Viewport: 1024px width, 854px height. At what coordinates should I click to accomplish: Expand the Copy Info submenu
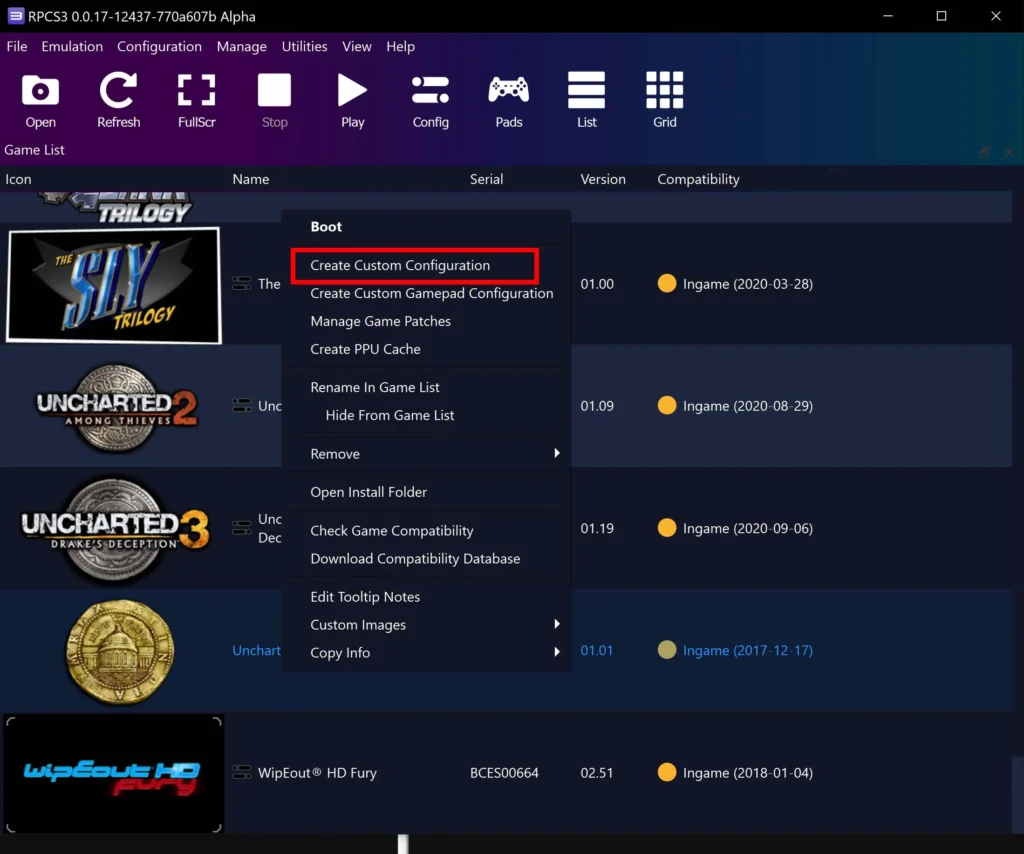(427, 653)
